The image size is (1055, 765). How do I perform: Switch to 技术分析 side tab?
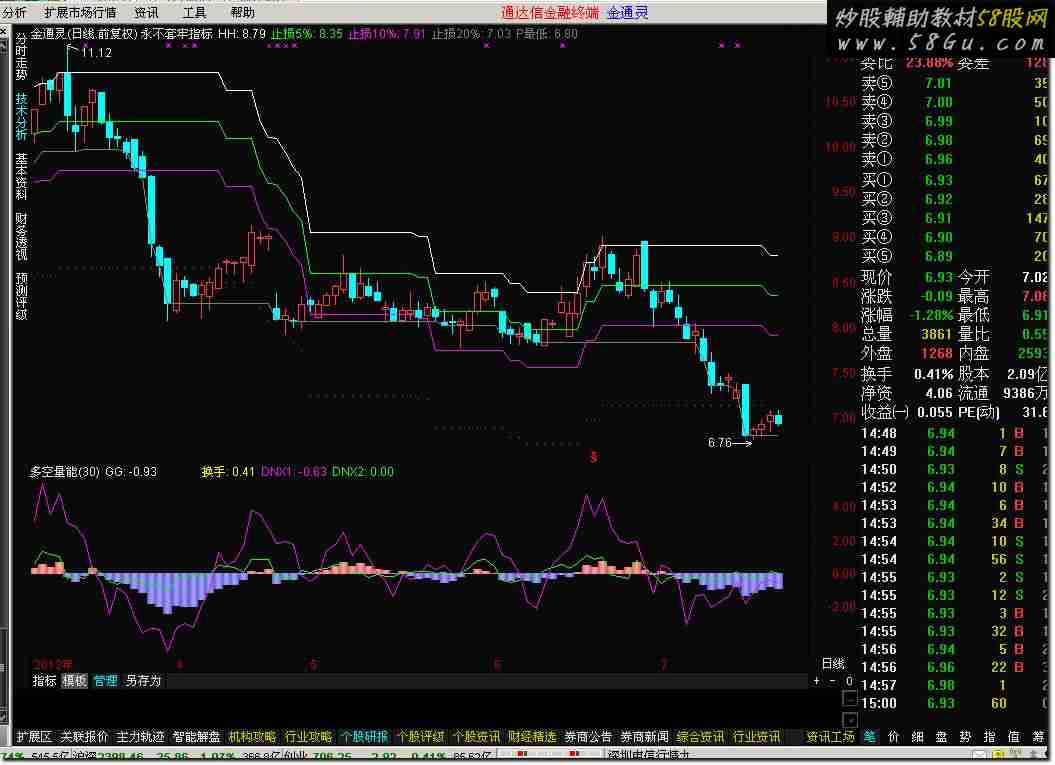coord(21,116)
